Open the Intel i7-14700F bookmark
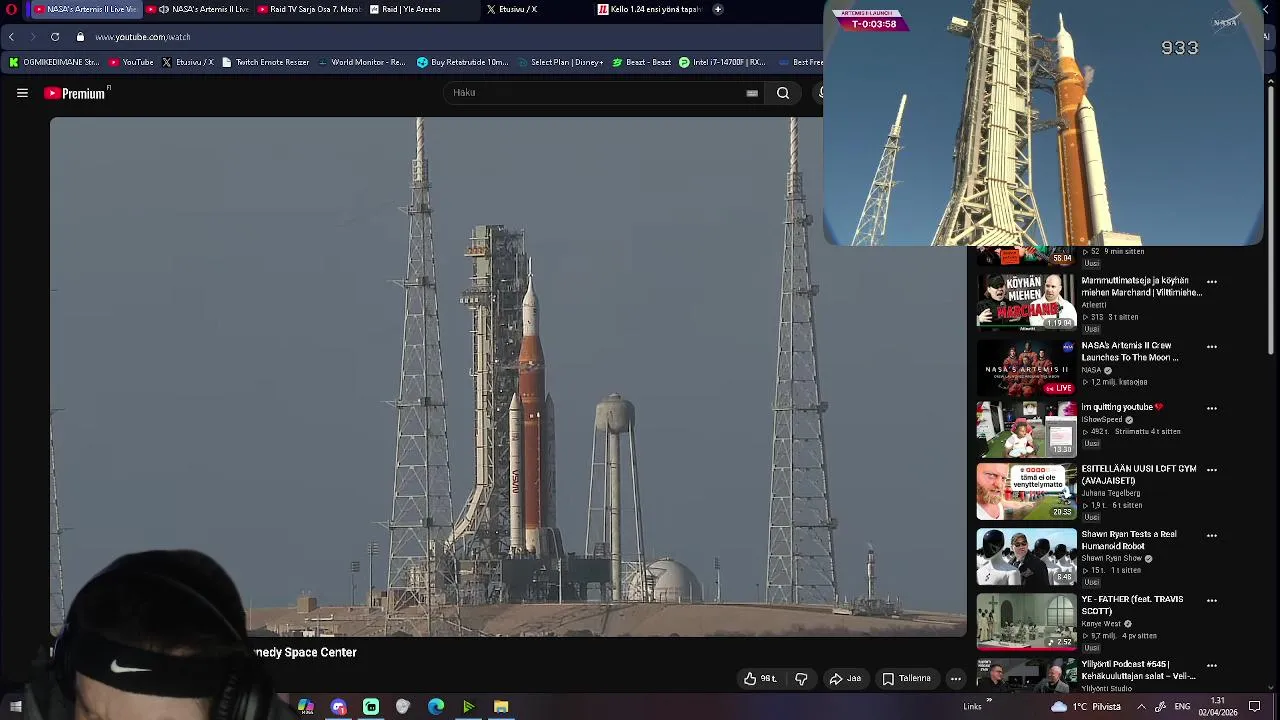1280x720 pixels. (x=722, y=62)
